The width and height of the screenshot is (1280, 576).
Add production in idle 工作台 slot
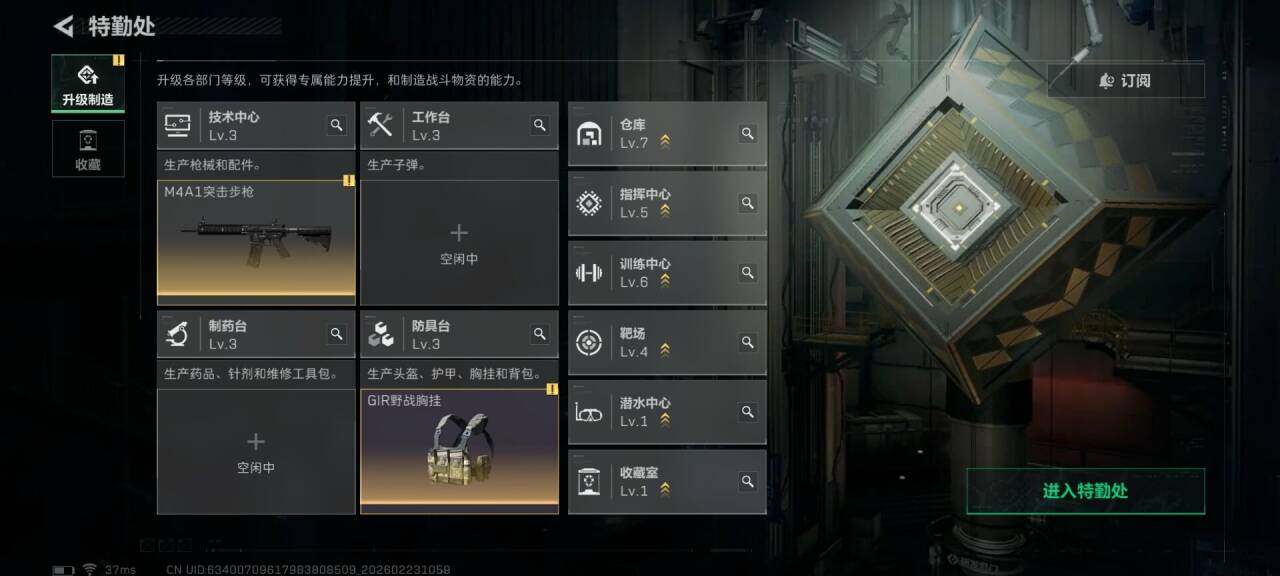click(x=459, y=243)
